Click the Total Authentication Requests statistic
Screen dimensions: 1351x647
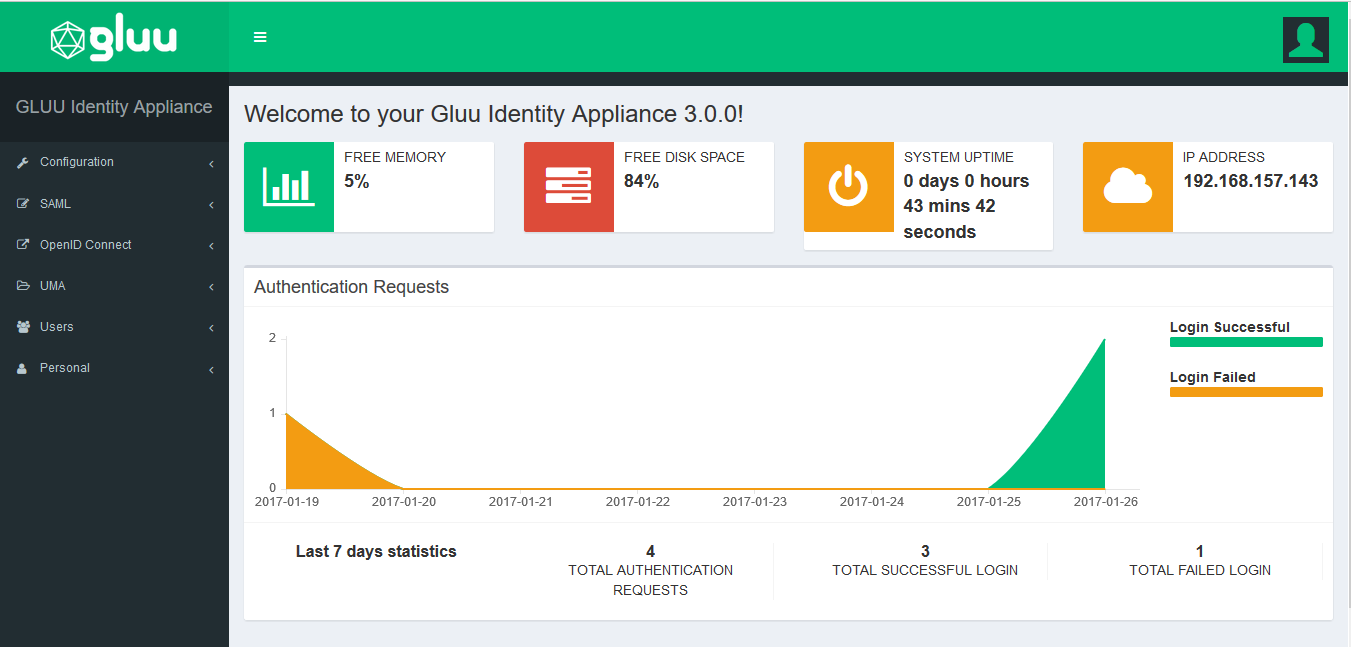650,570
